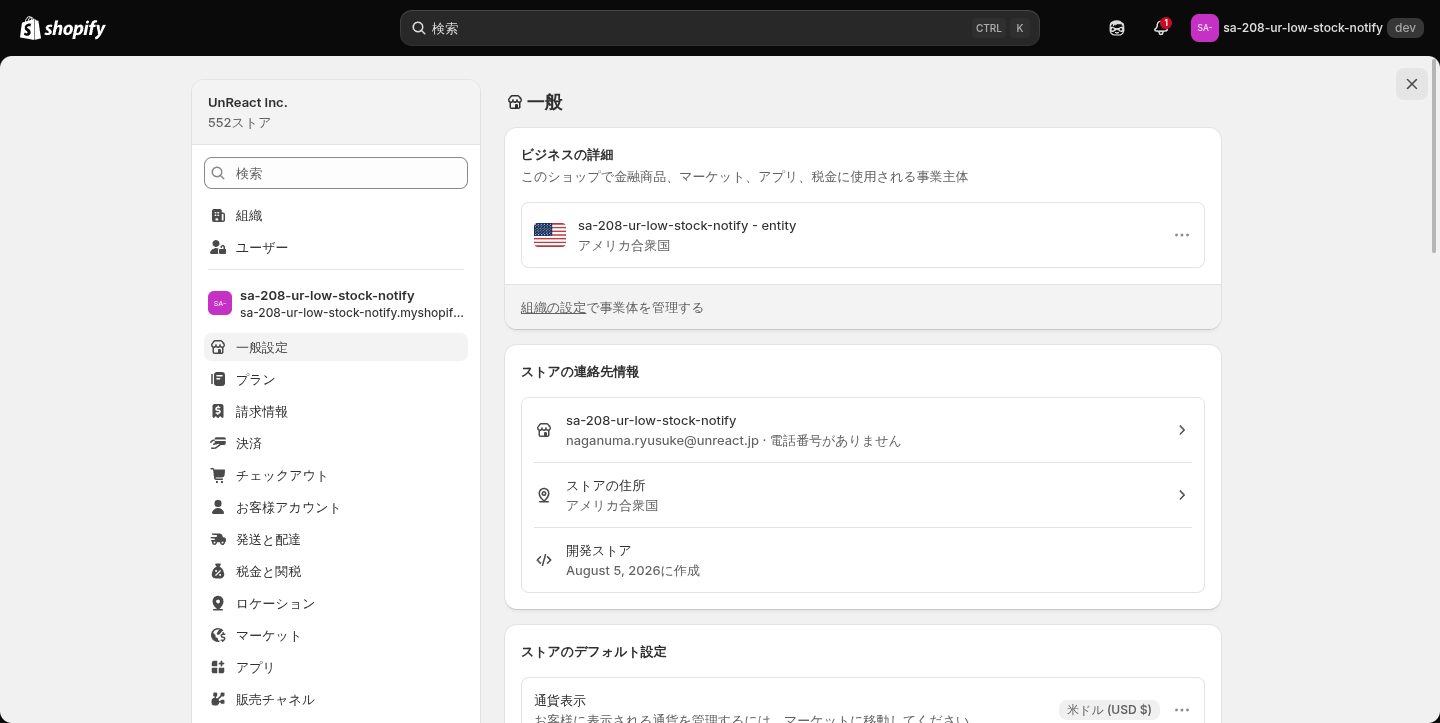The height and width of the screenshot is (723, 1440).
Task: Click the US flag on entity row
Action: click(550, 235)
